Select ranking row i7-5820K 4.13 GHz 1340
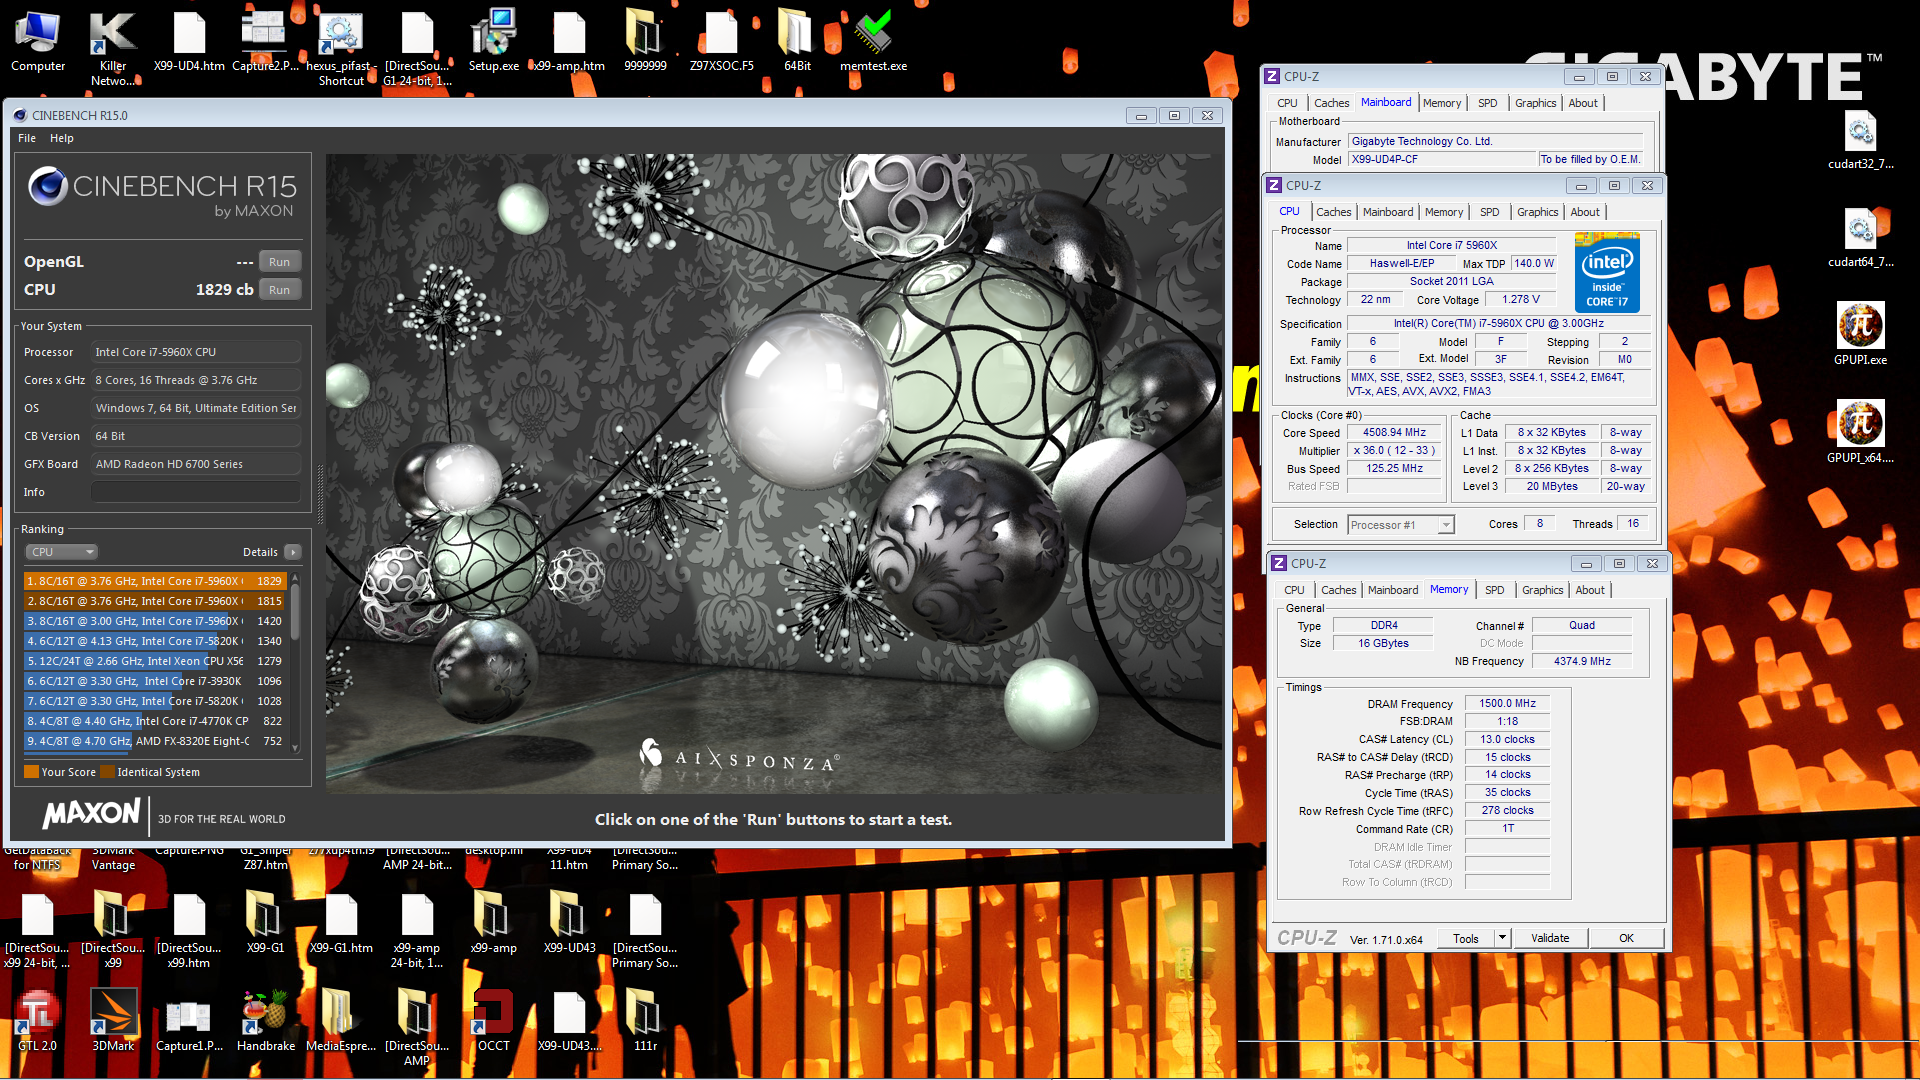The height and width of the screenshot is (1080, 1920). 155,641
